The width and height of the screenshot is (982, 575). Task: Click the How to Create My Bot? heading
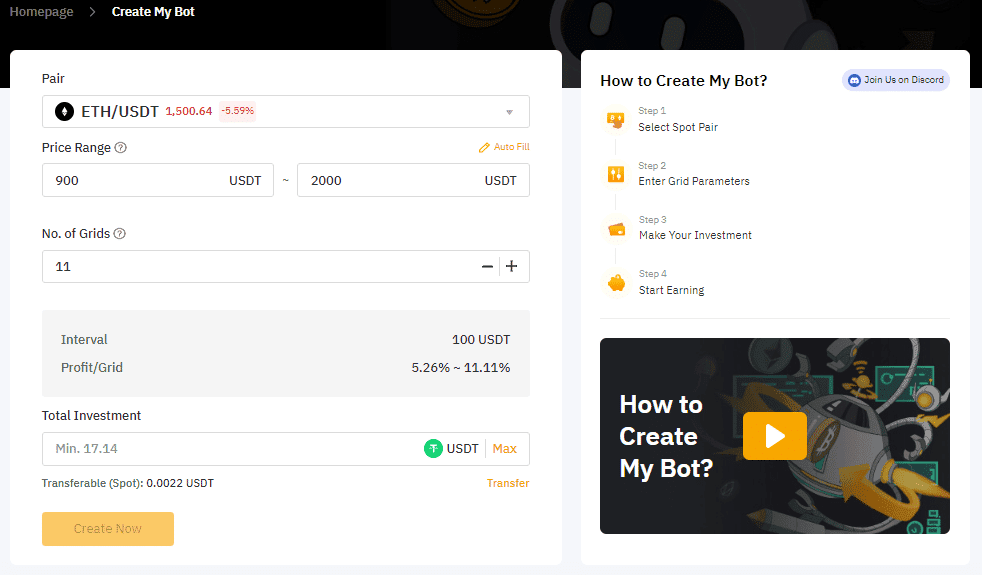tap(683, 81)
